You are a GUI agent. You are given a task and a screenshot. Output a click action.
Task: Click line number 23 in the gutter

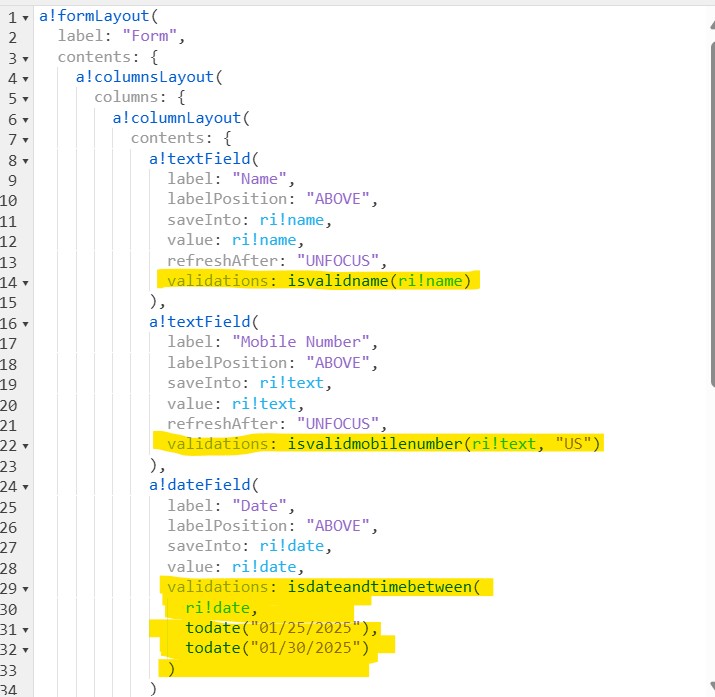click(9, 466)
